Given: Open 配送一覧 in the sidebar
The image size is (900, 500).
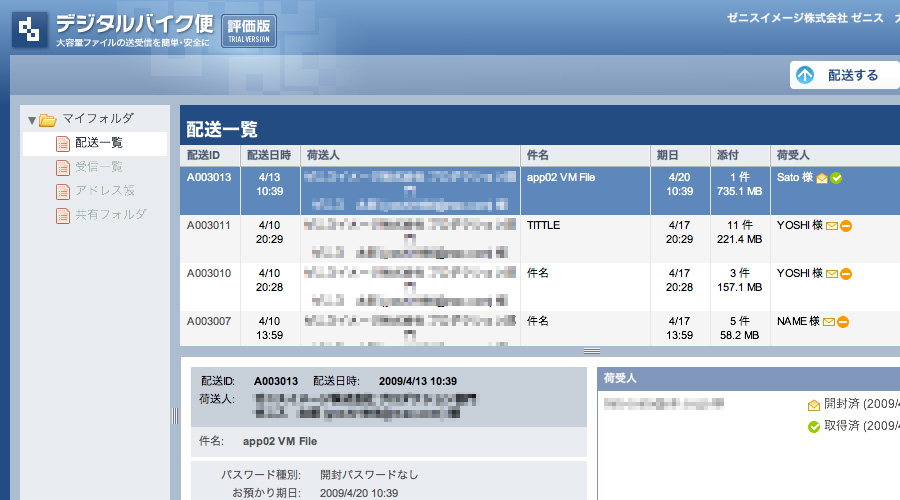Looking at the screenshot, I should (x=98, y=143).
